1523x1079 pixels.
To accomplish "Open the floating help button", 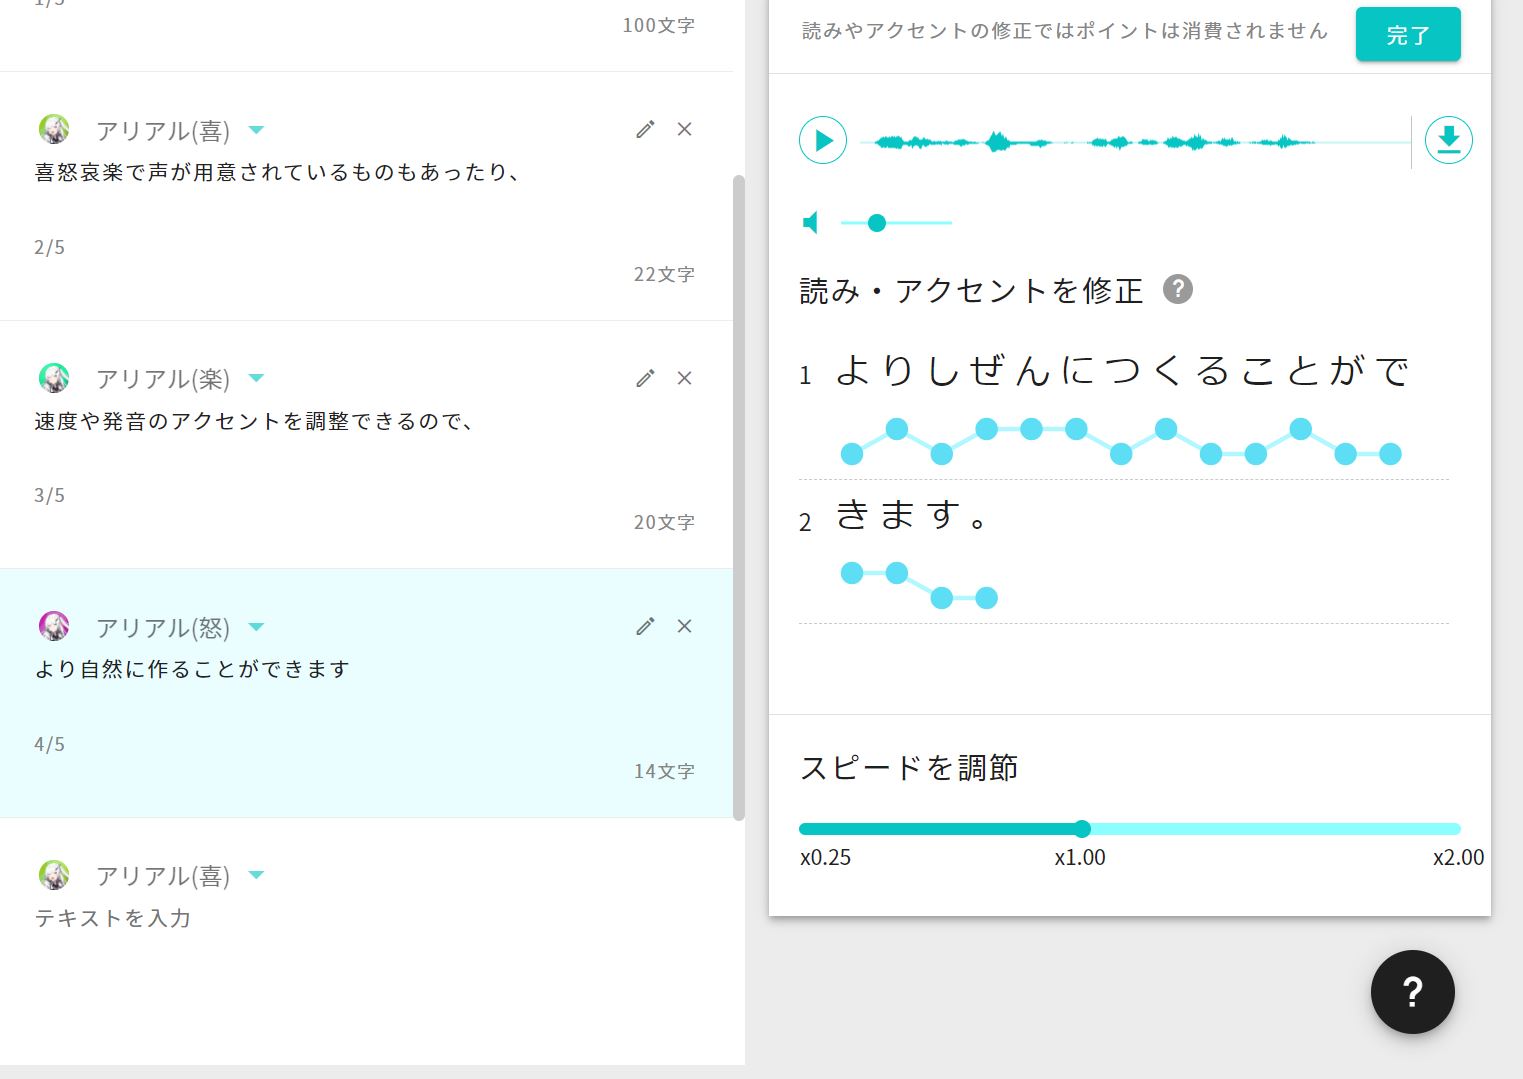I will pos(1412,992).
